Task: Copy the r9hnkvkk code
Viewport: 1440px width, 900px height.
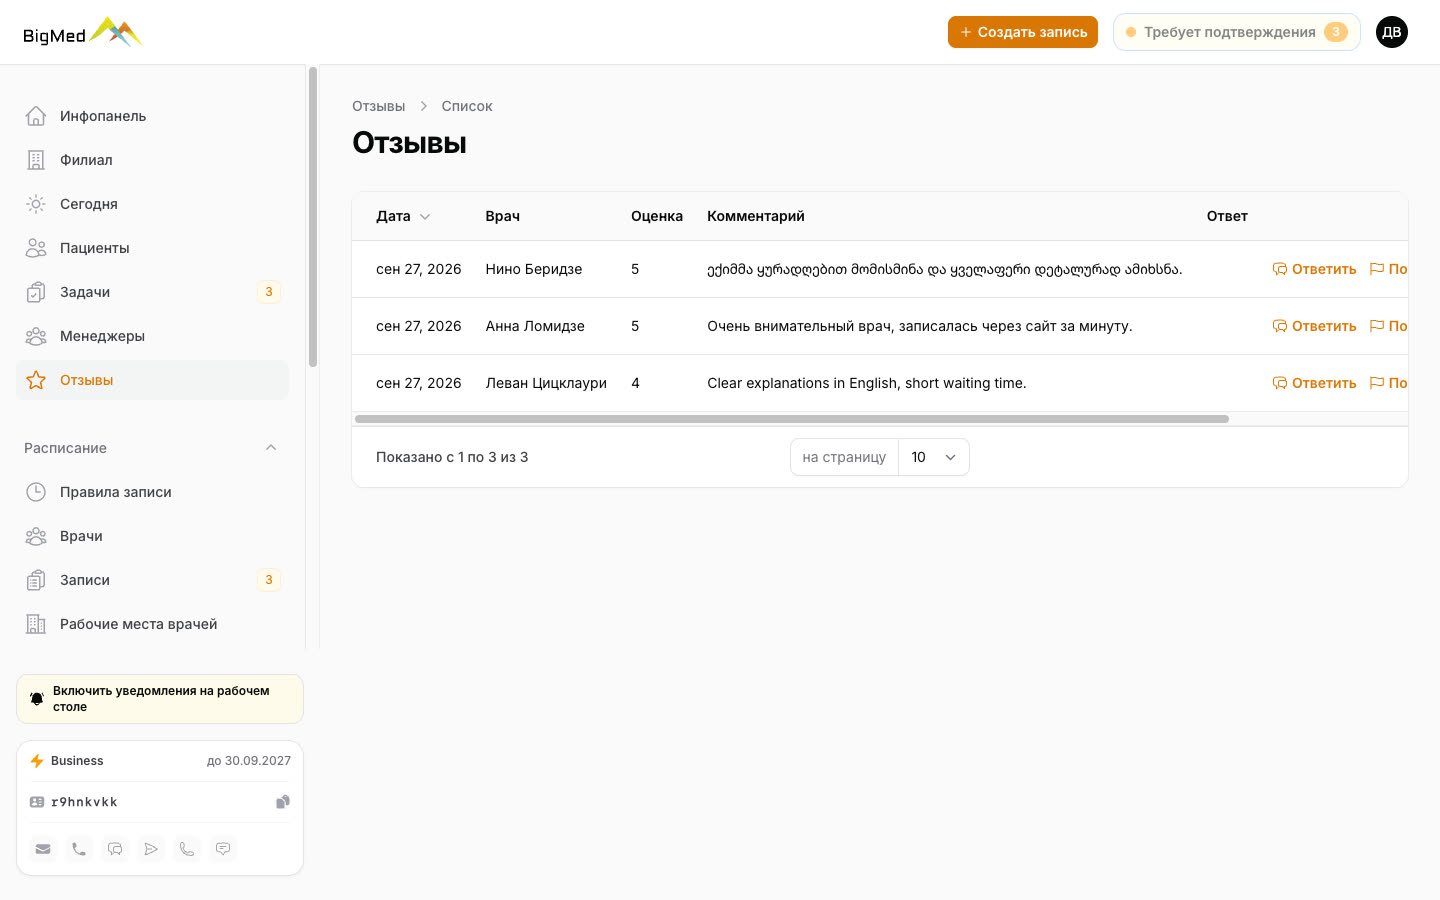Action: click(283, 802)
